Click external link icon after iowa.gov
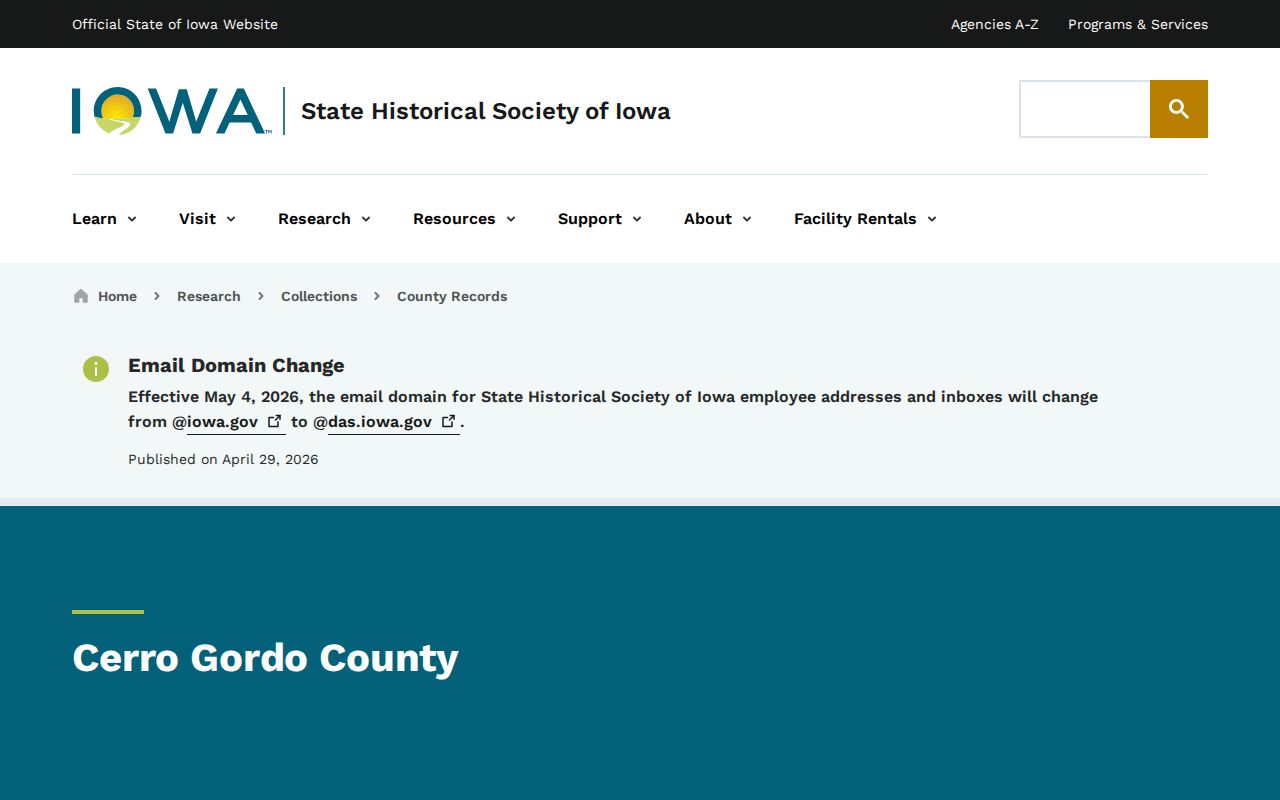This screenshot has width=1280, height=800. (x=274, y=421)
